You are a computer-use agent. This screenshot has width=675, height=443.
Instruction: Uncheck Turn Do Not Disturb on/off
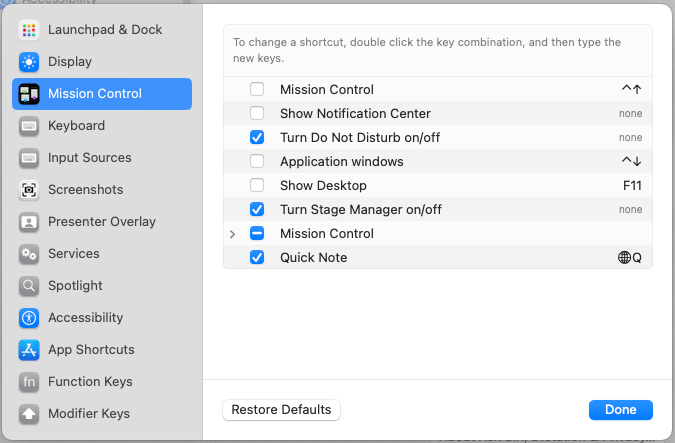pyautogui.click(x=257, y=138)
